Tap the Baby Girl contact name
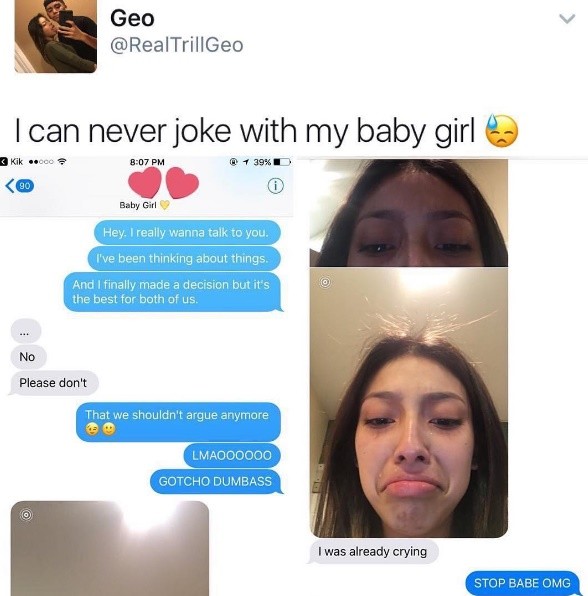This screenshot has width=588, height=596. click(x=138, y=205)
